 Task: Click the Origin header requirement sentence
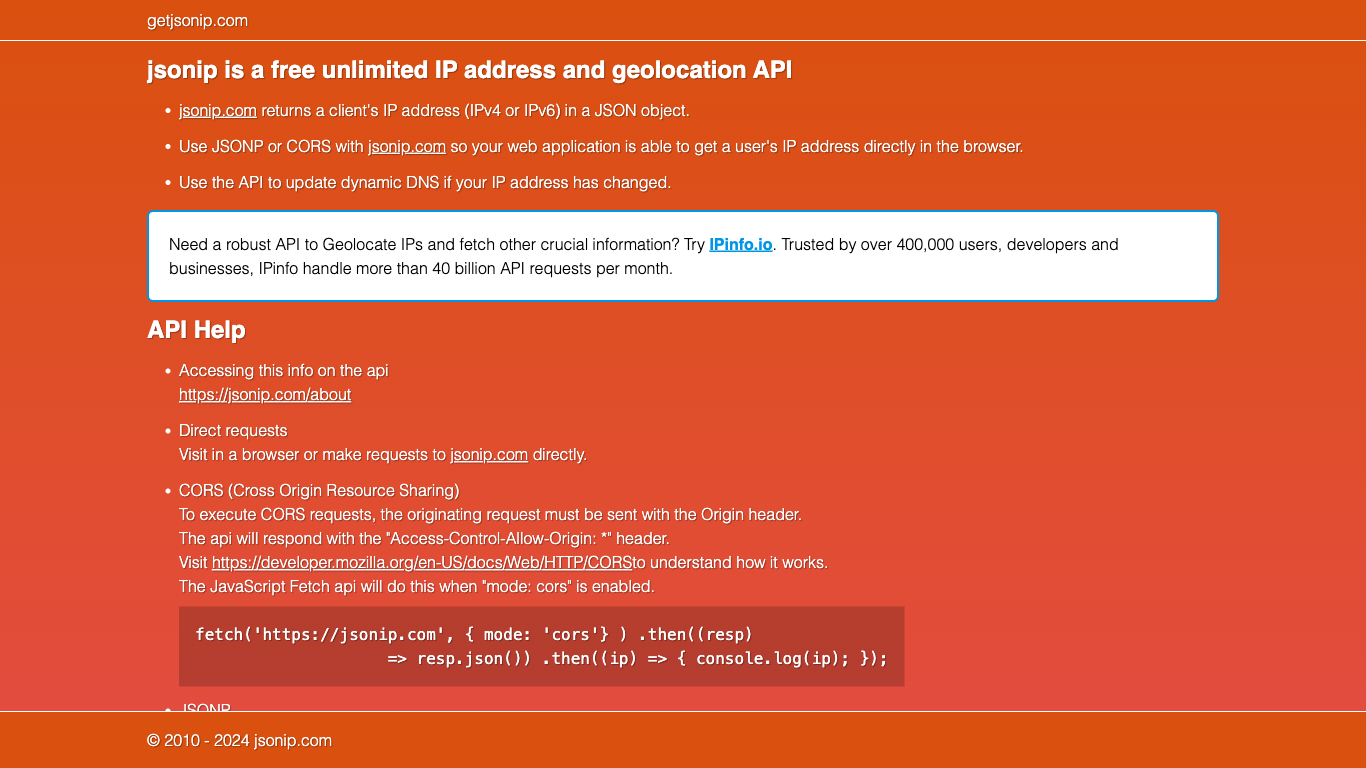pyautogui.click(x=491, y=514)
